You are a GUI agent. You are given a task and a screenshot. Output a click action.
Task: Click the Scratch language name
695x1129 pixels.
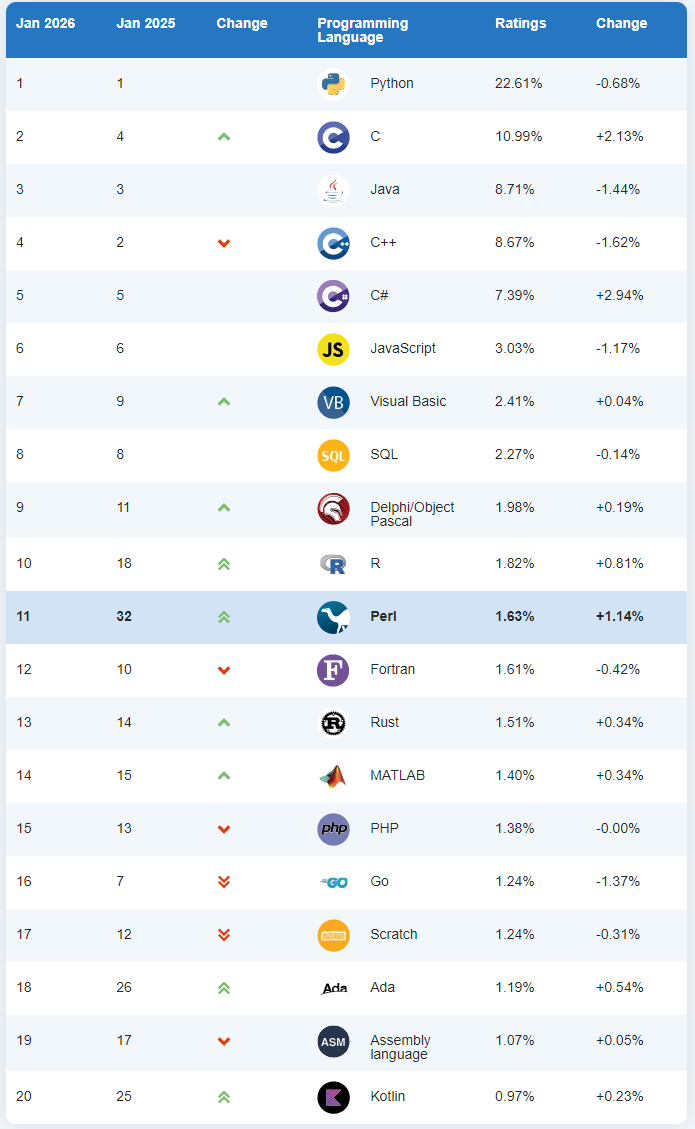pyautogui.click(x=394, y=934)
